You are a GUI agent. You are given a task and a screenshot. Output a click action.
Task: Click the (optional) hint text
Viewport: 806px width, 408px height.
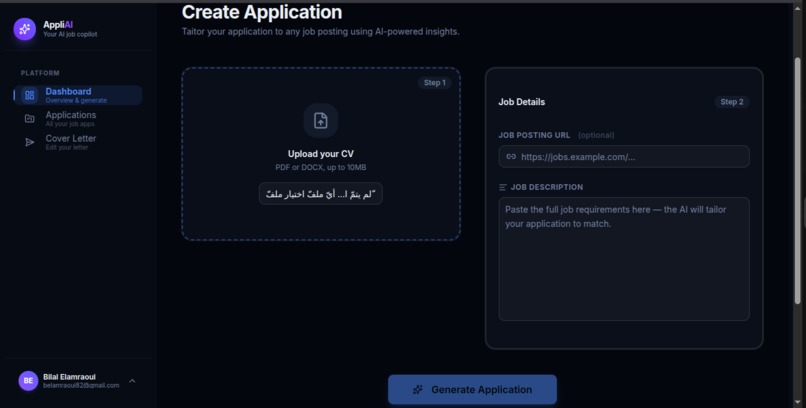pos(596,135)
